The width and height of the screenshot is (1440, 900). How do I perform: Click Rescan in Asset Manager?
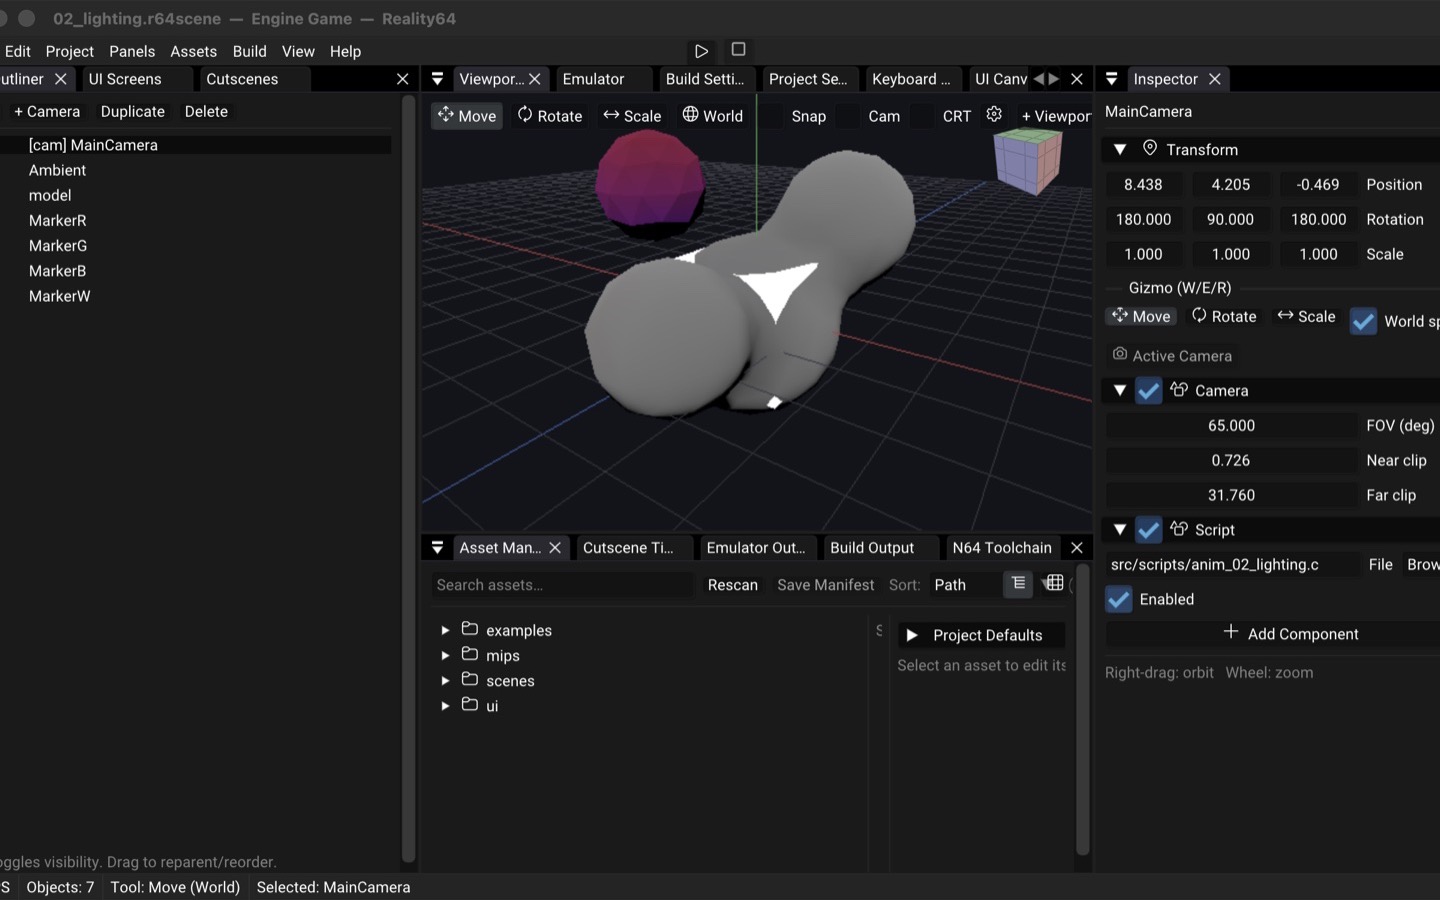733,585
